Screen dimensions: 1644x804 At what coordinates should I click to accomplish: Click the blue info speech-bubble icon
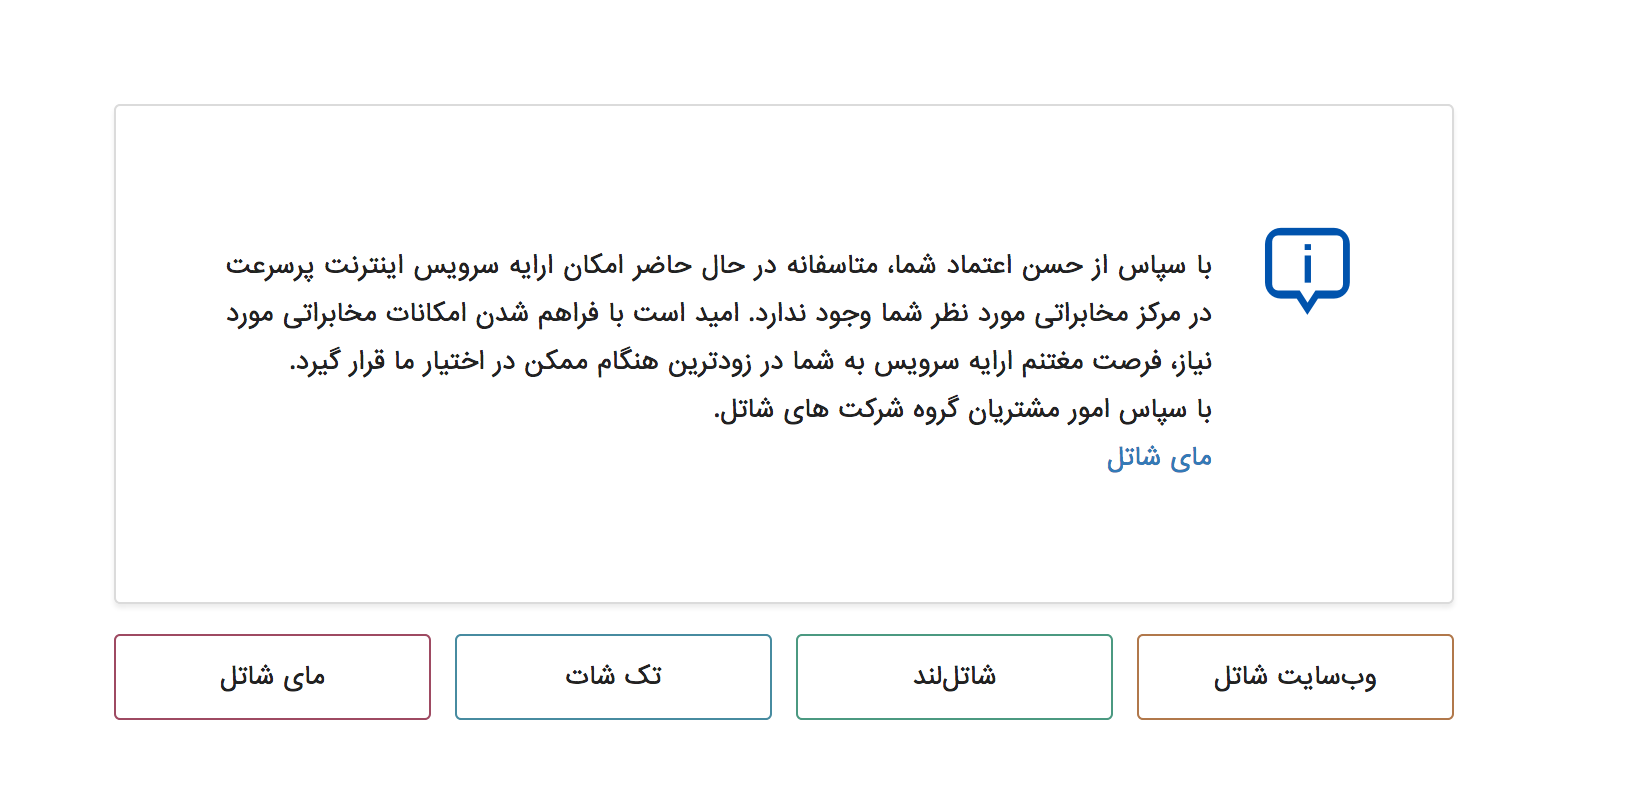tap(1306, 268)
